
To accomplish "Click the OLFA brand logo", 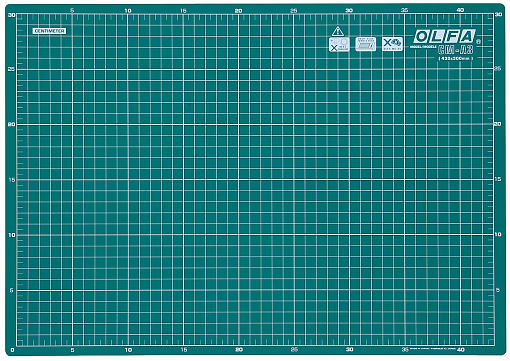I will point(444,36).
